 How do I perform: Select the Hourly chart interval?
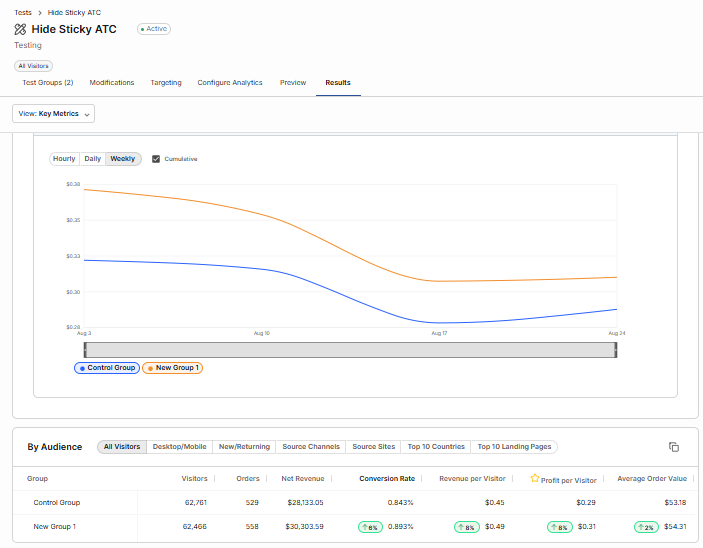click(64, 159)
